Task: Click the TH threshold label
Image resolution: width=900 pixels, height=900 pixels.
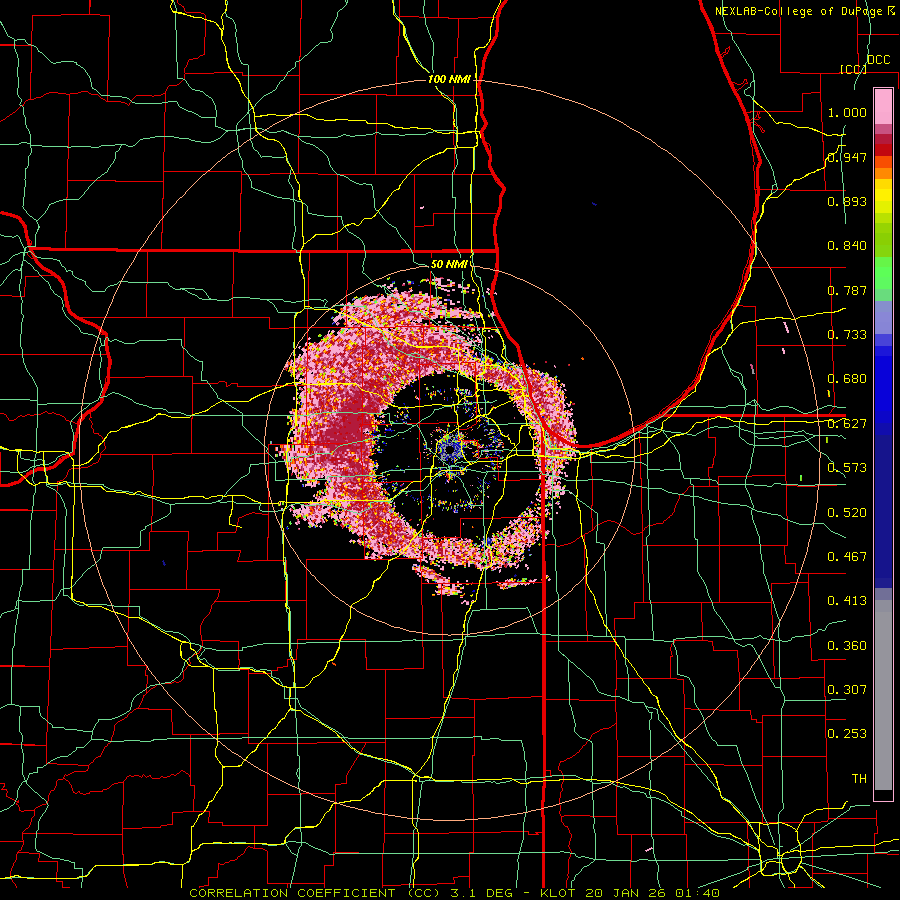Action: tap(859, 779)
